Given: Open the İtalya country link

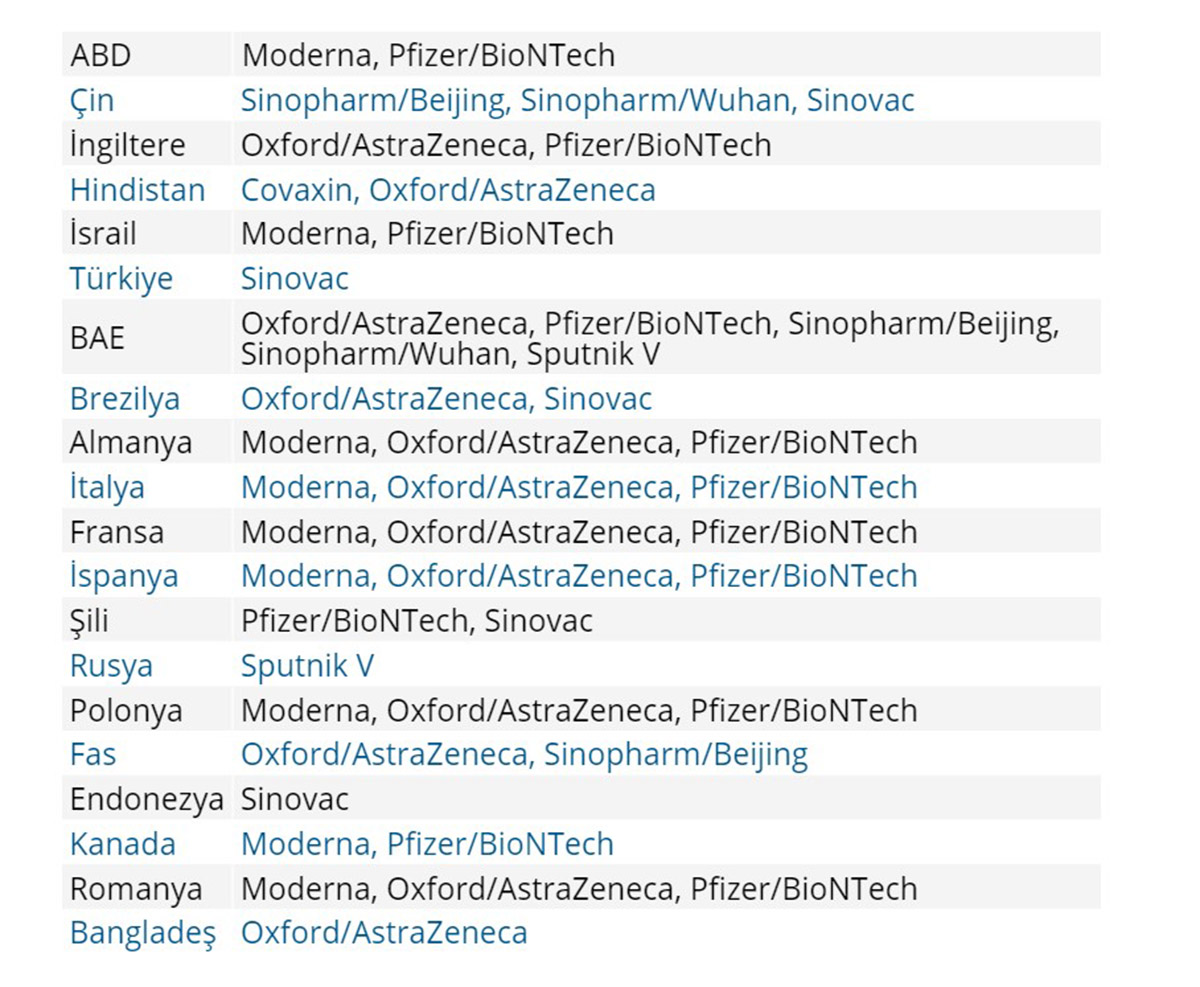Looking at the screenshot, I should [107, 487].
